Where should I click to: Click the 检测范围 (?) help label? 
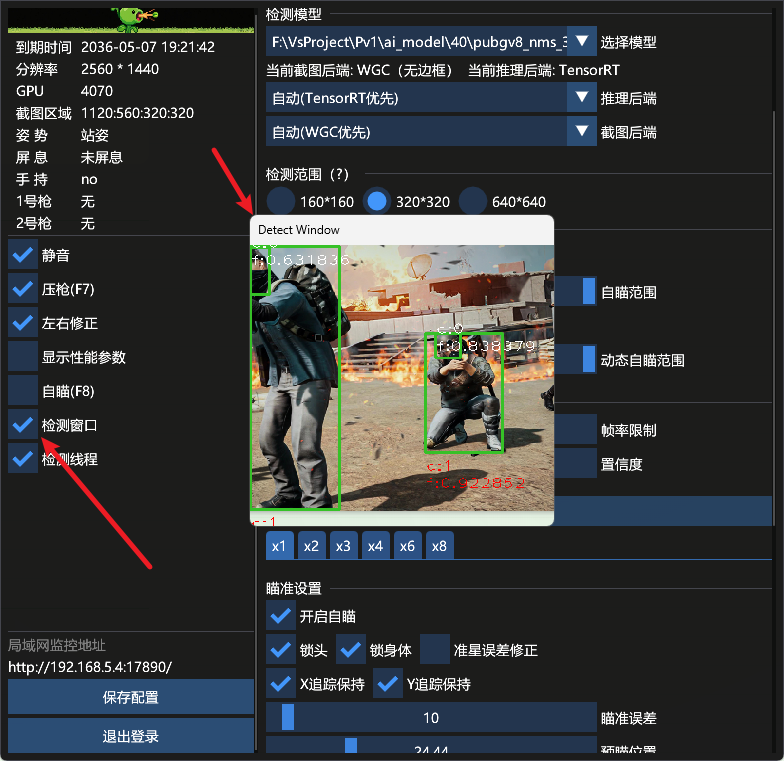[x=307, y=174]
